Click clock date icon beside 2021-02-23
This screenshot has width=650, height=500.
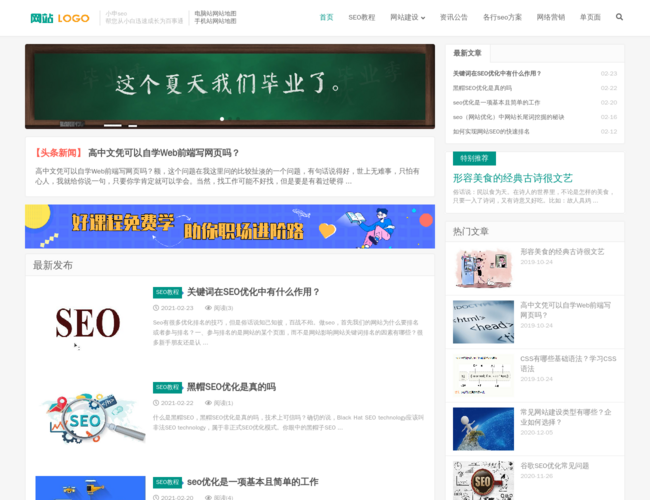[156, 308]
